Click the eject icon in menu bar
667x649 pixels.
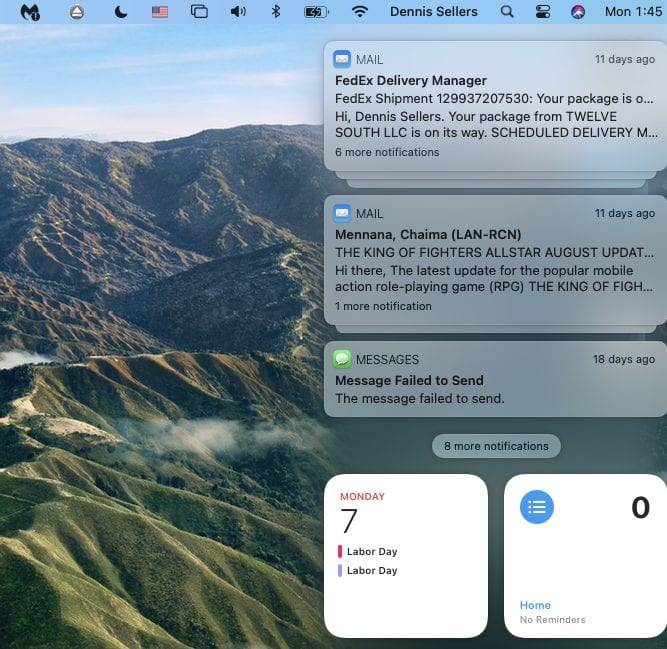tap(77, 12)
